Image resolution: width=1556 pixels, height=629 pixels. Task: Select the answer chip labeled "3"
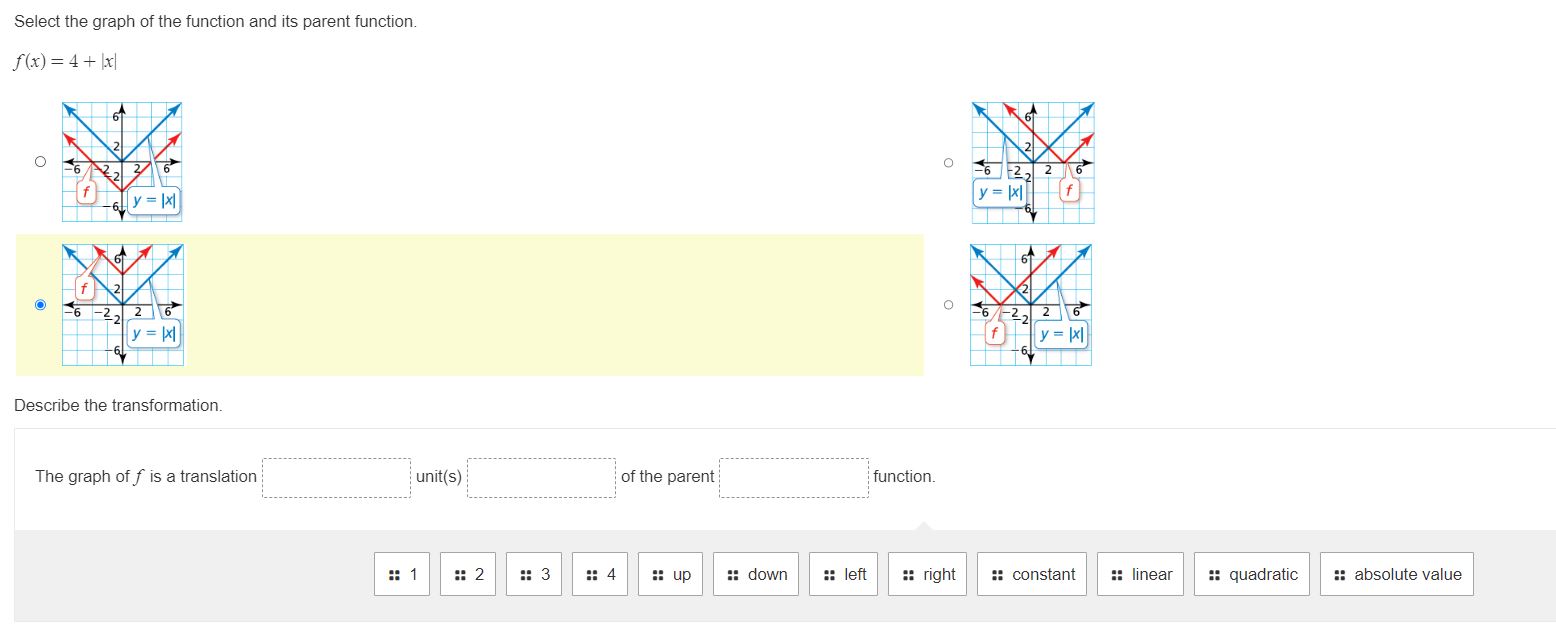[x=533, y=573]
